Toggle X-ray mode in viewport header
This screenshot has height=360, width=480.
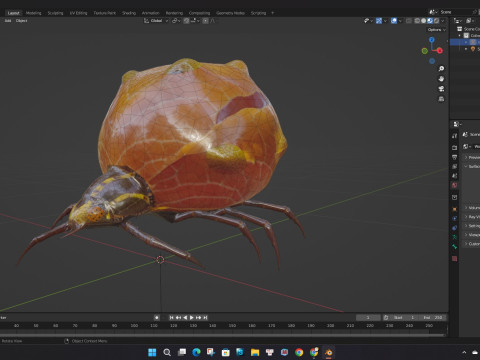[x=409, y=21]
